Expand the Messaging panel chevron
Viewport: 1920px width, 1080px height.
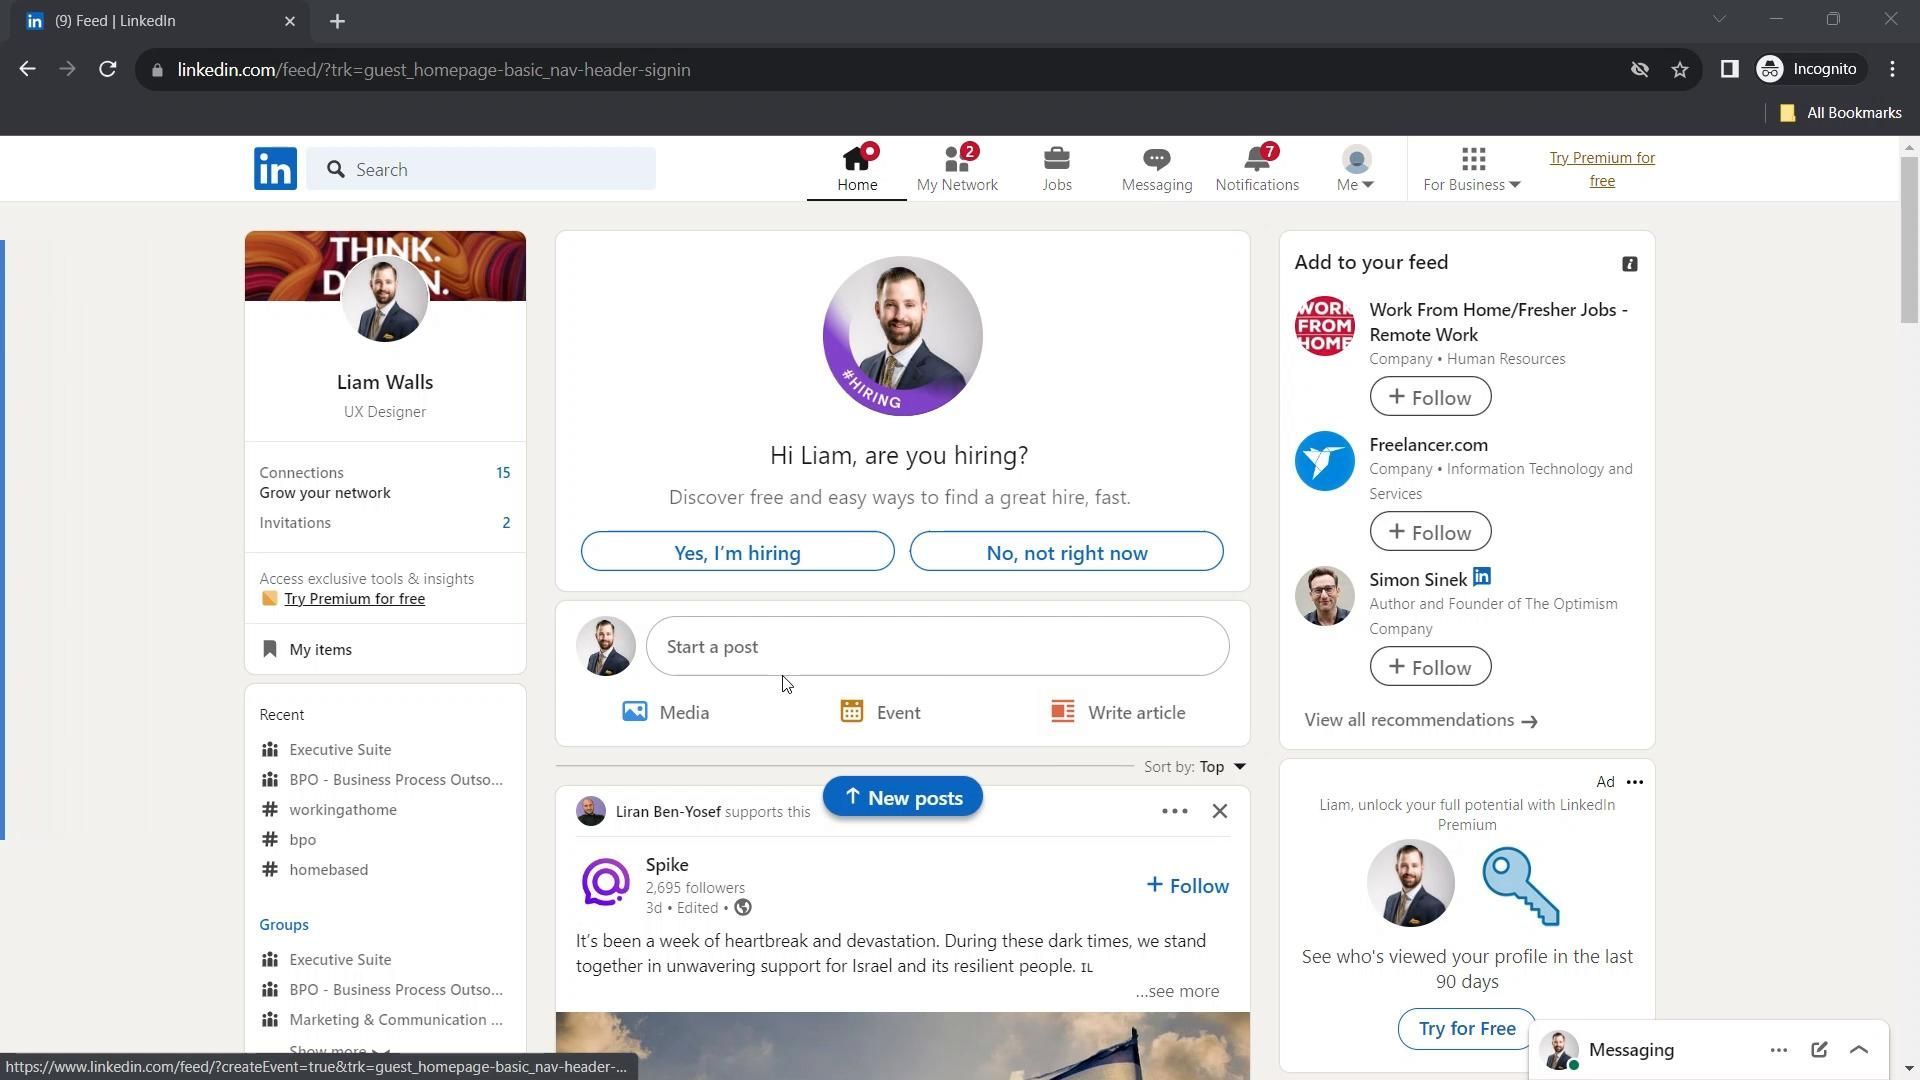(x=1858, y=1050)
